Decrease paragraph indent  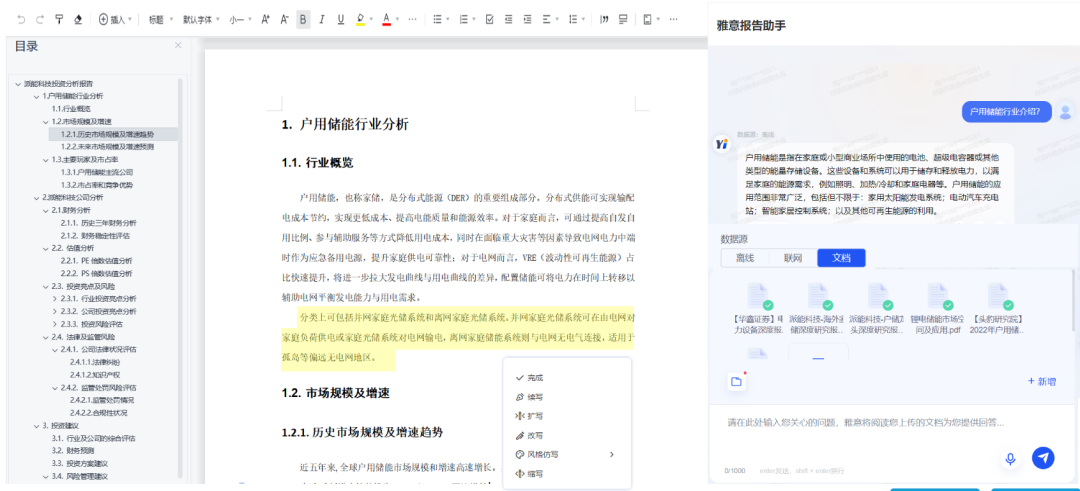click(508, 19)
